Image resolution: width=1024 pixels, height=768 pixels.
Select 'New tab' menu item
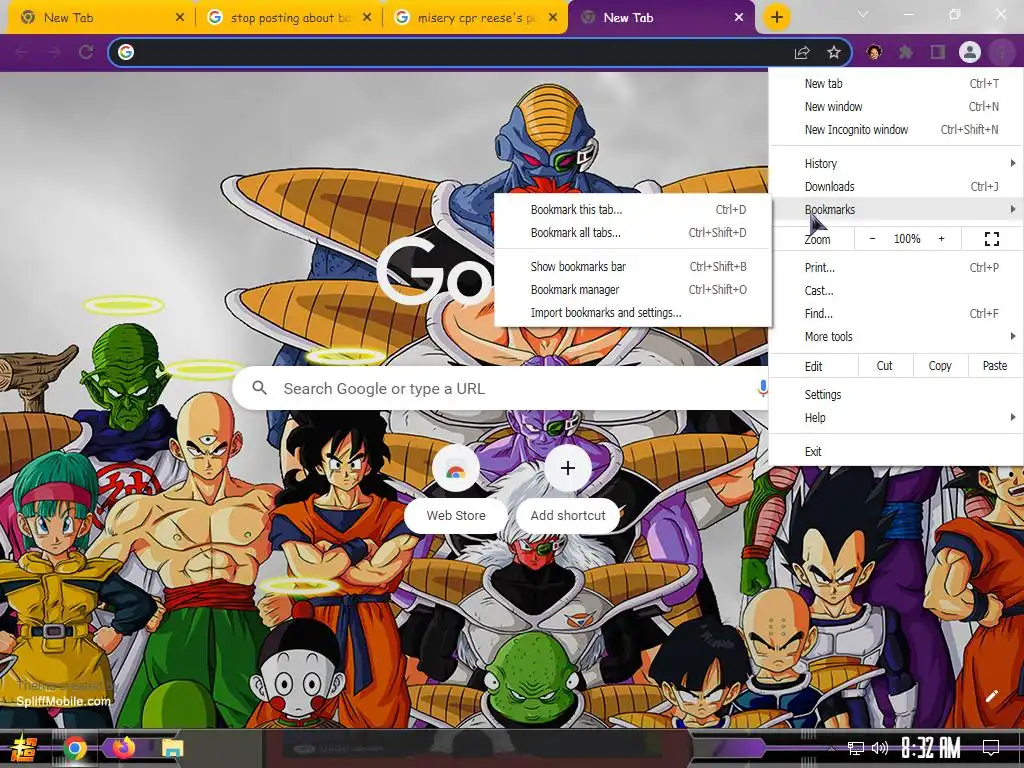point(896,84)
